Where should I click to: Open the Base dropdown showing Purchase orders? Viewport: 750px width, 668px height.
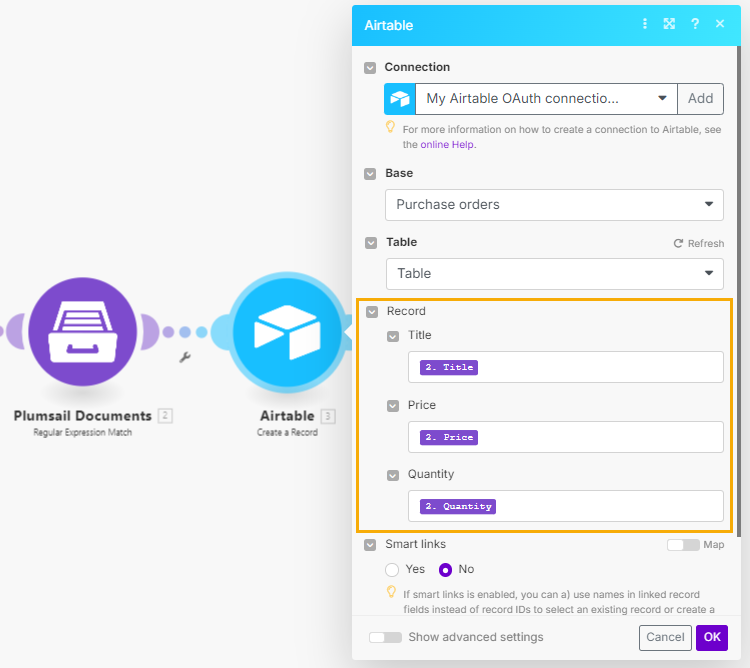coord(554,205)
